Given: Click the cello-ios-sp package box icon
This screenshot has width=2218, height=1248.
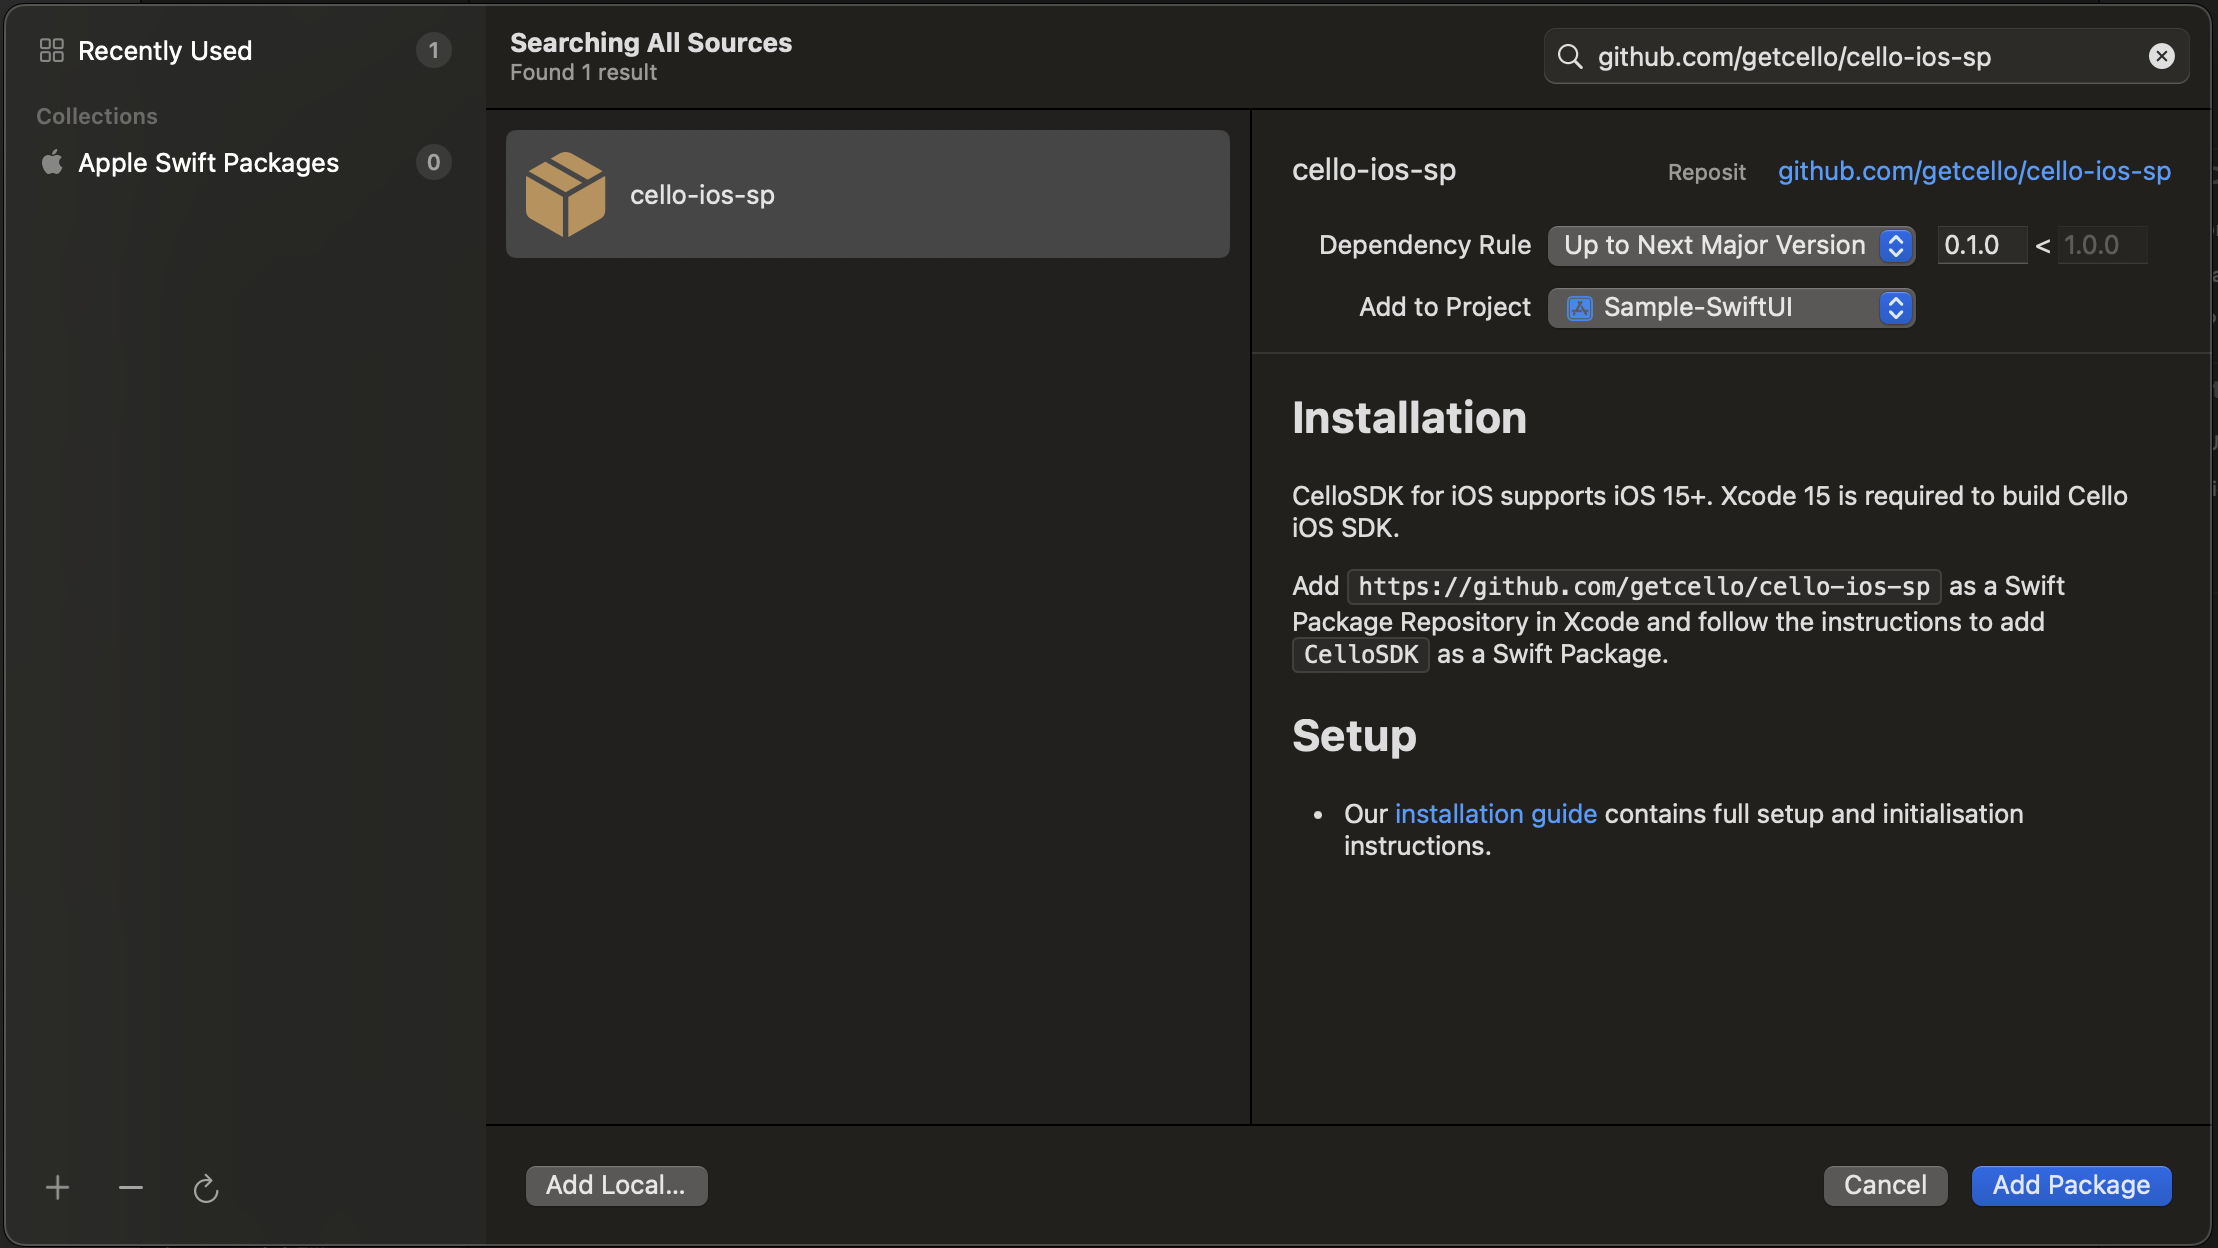Looking at the screenshot, I should 565,194.
